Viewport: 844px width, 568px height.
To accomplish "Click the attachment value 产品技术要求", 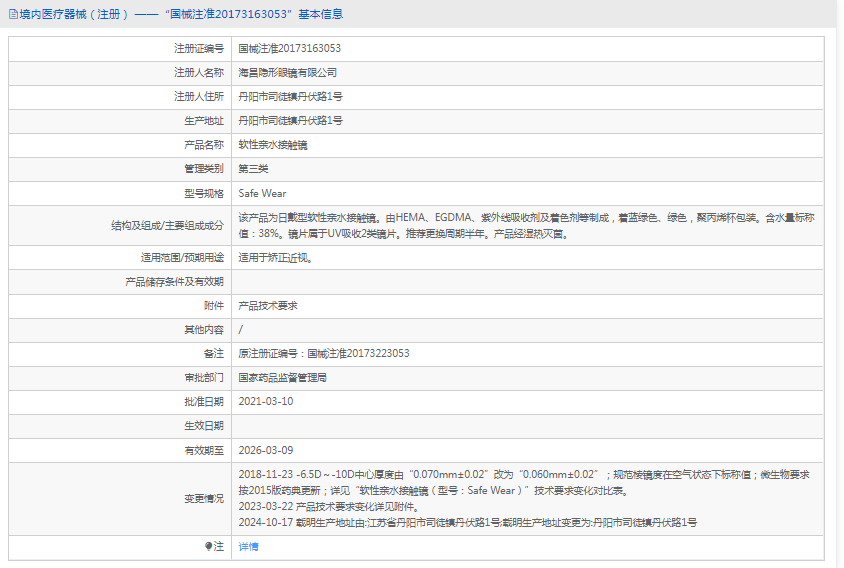I will coord(267,305).
